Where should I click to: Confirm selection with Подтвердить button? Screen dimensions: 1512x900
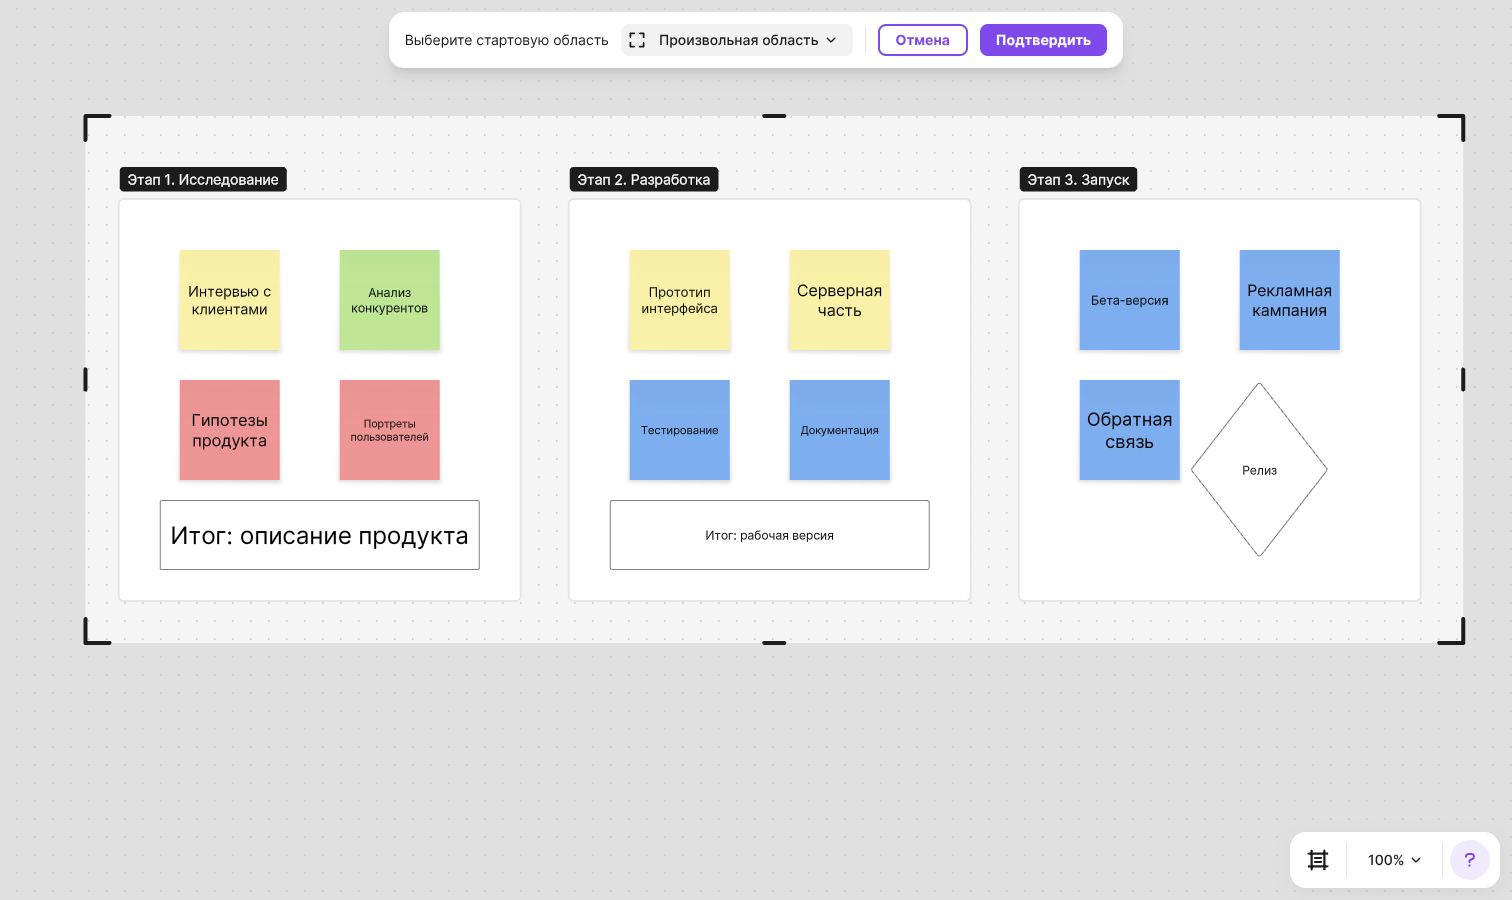[1043, 40]
